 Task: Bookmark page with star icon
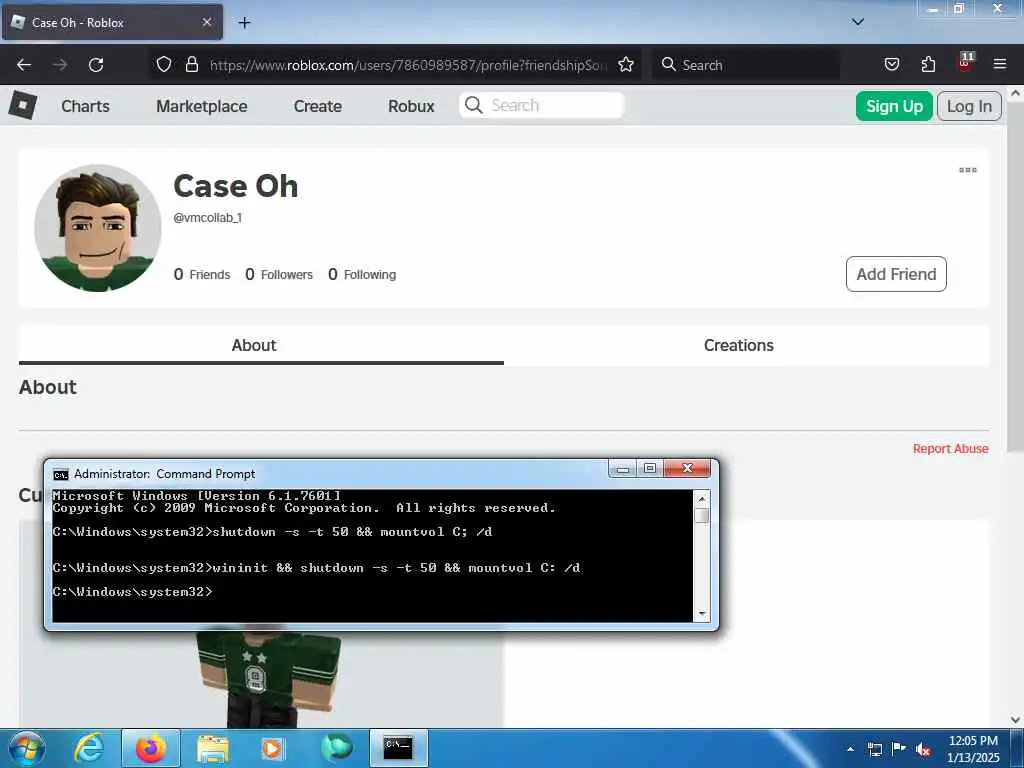click(626, 64)
